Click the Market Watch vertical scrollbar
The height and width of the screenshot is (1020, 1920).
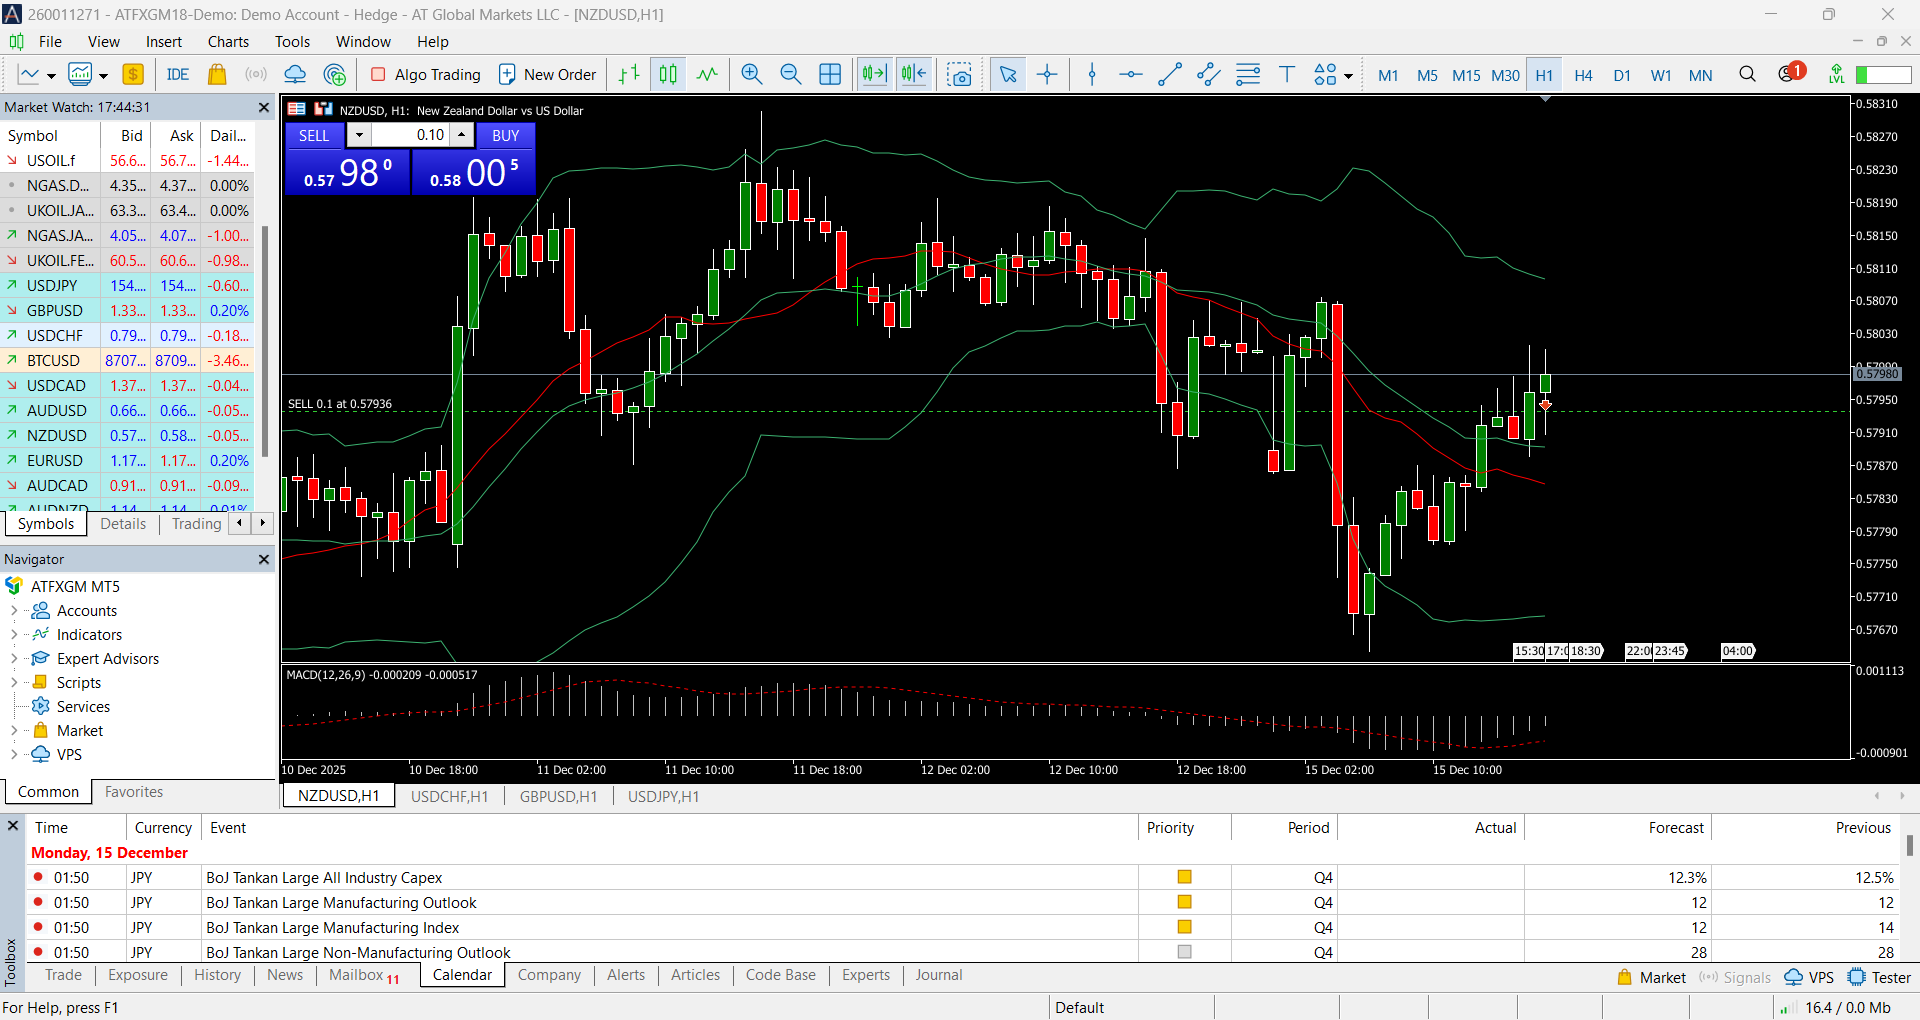265,340
